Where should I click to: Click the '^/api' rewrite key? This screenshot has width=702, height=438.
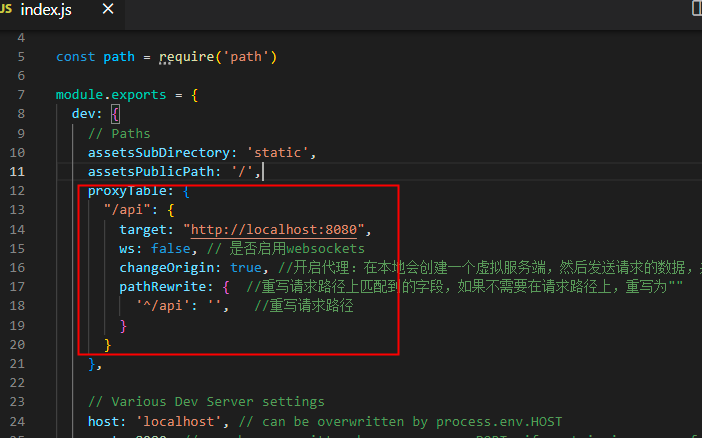coord(163,306)
